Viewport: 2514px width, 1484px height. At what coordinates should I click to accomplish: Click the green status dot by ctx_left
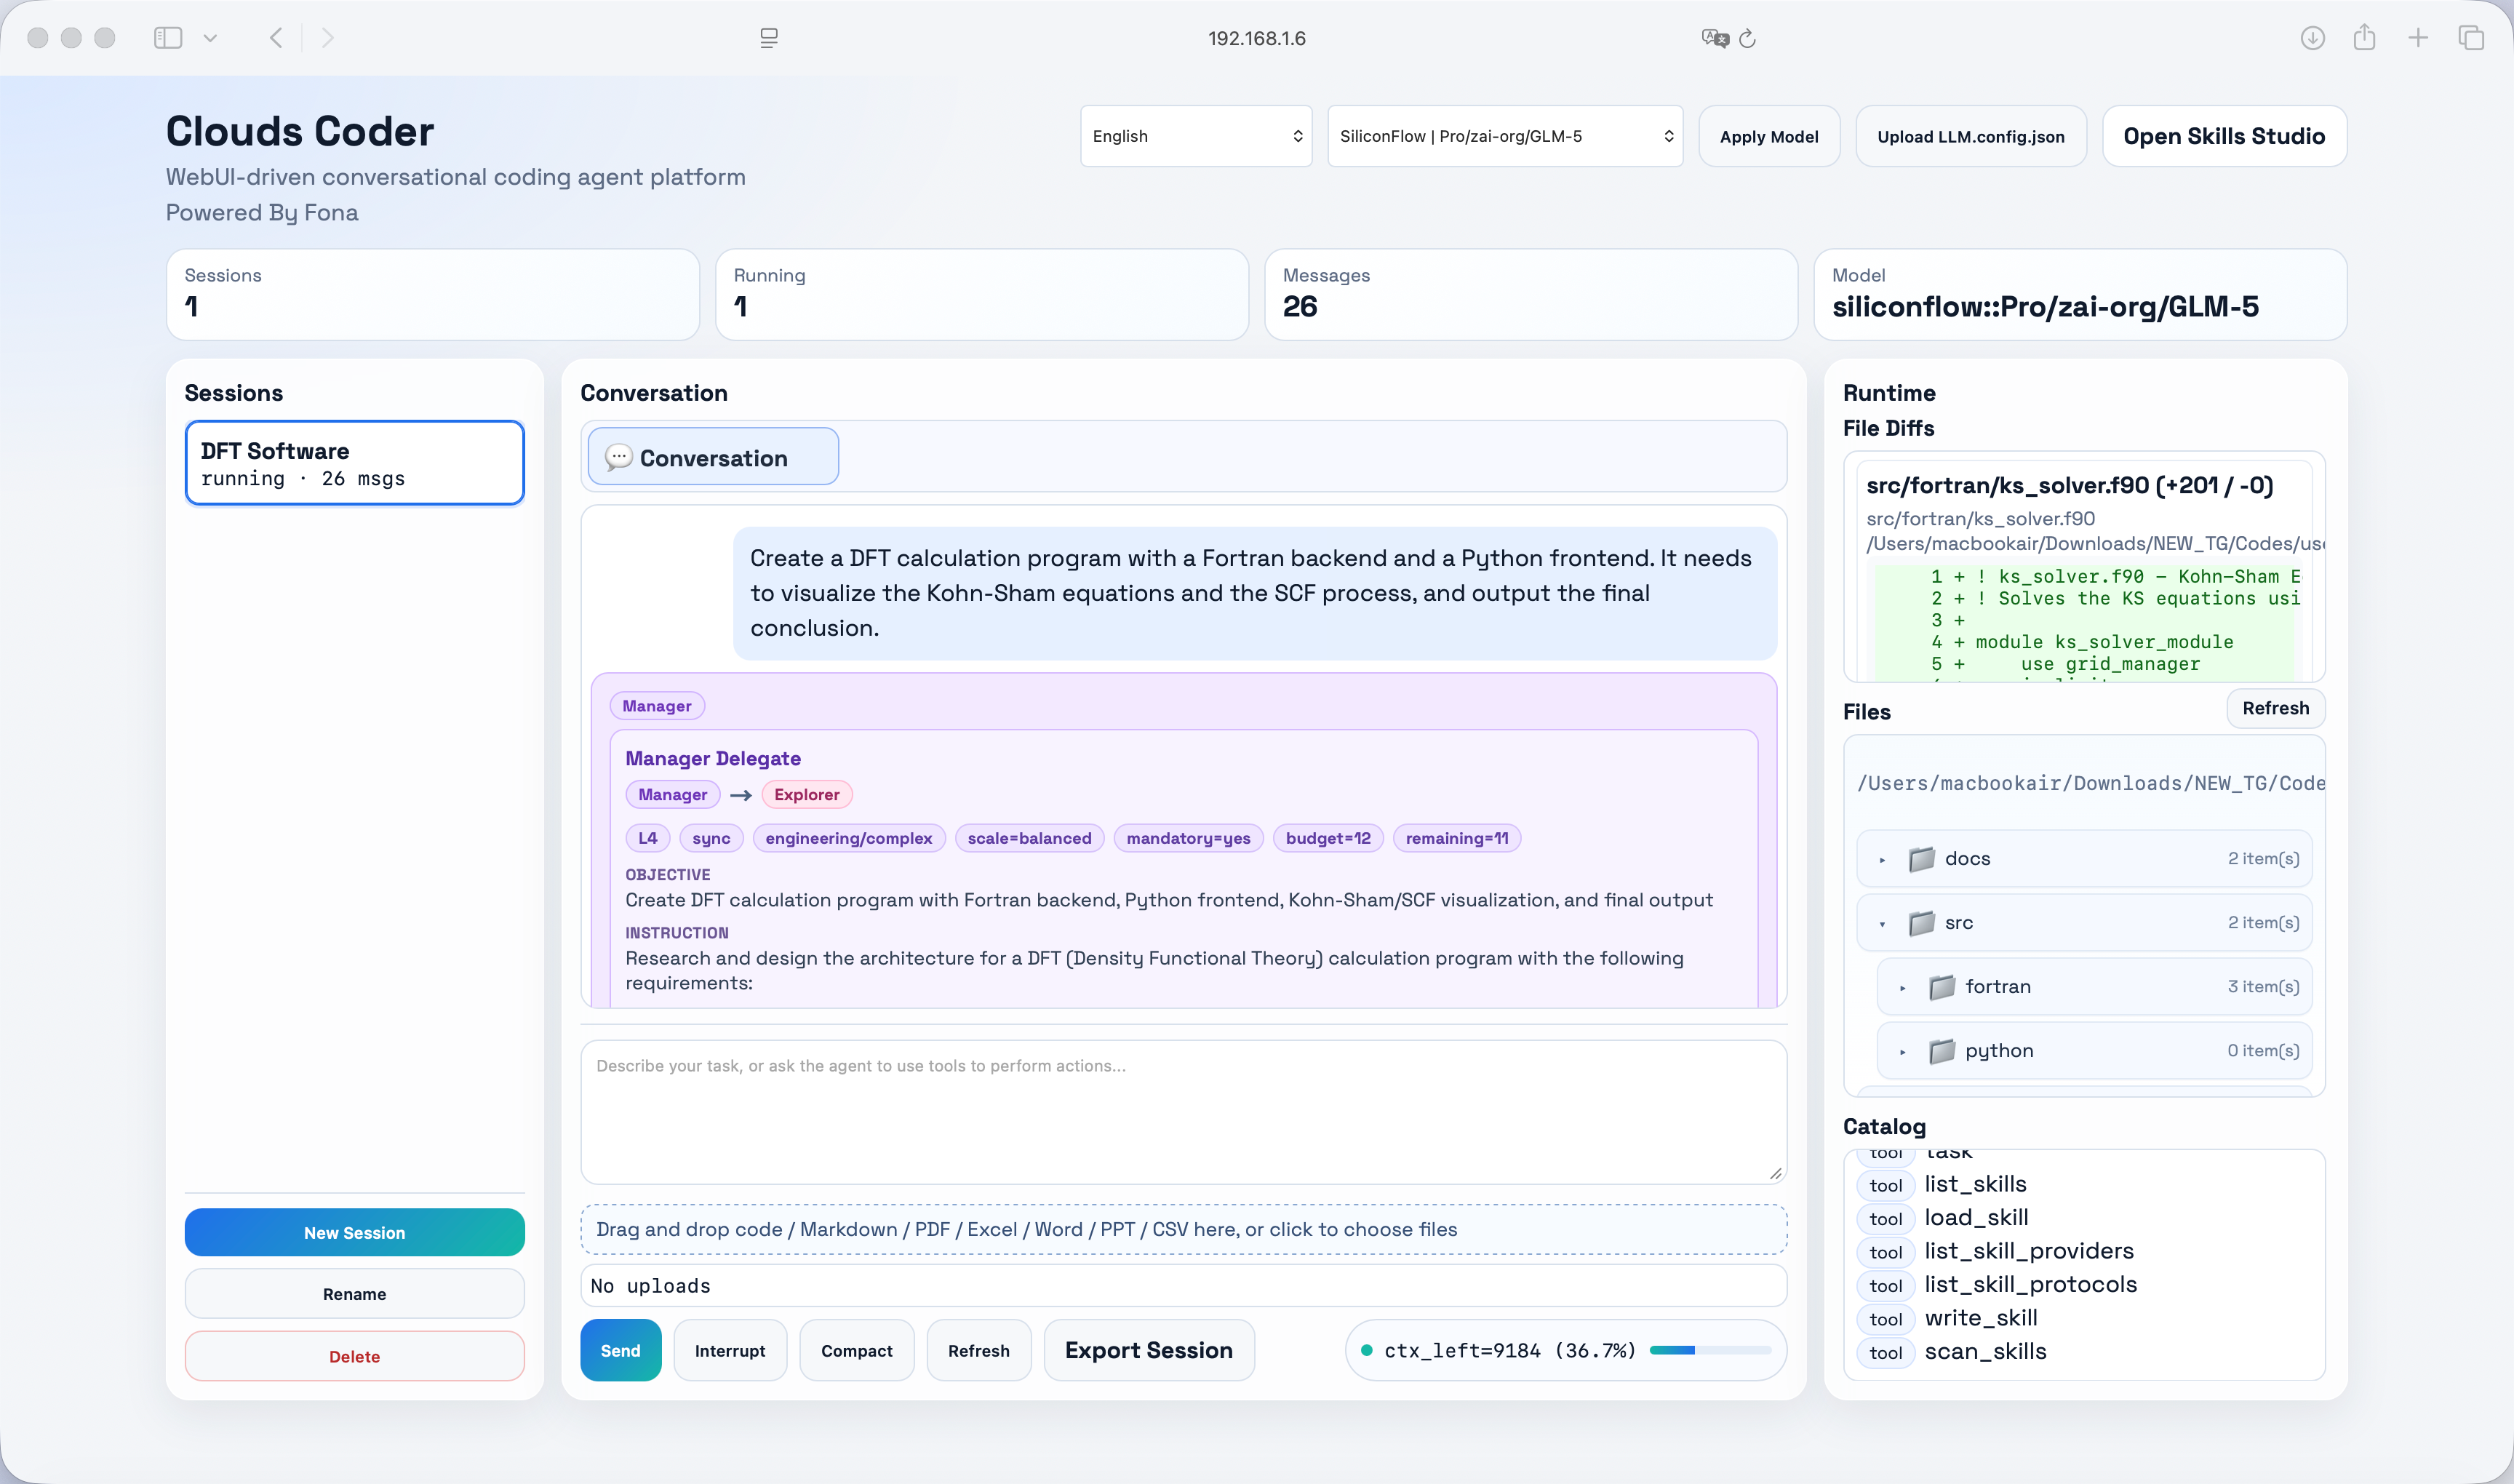point(1366,1350)
